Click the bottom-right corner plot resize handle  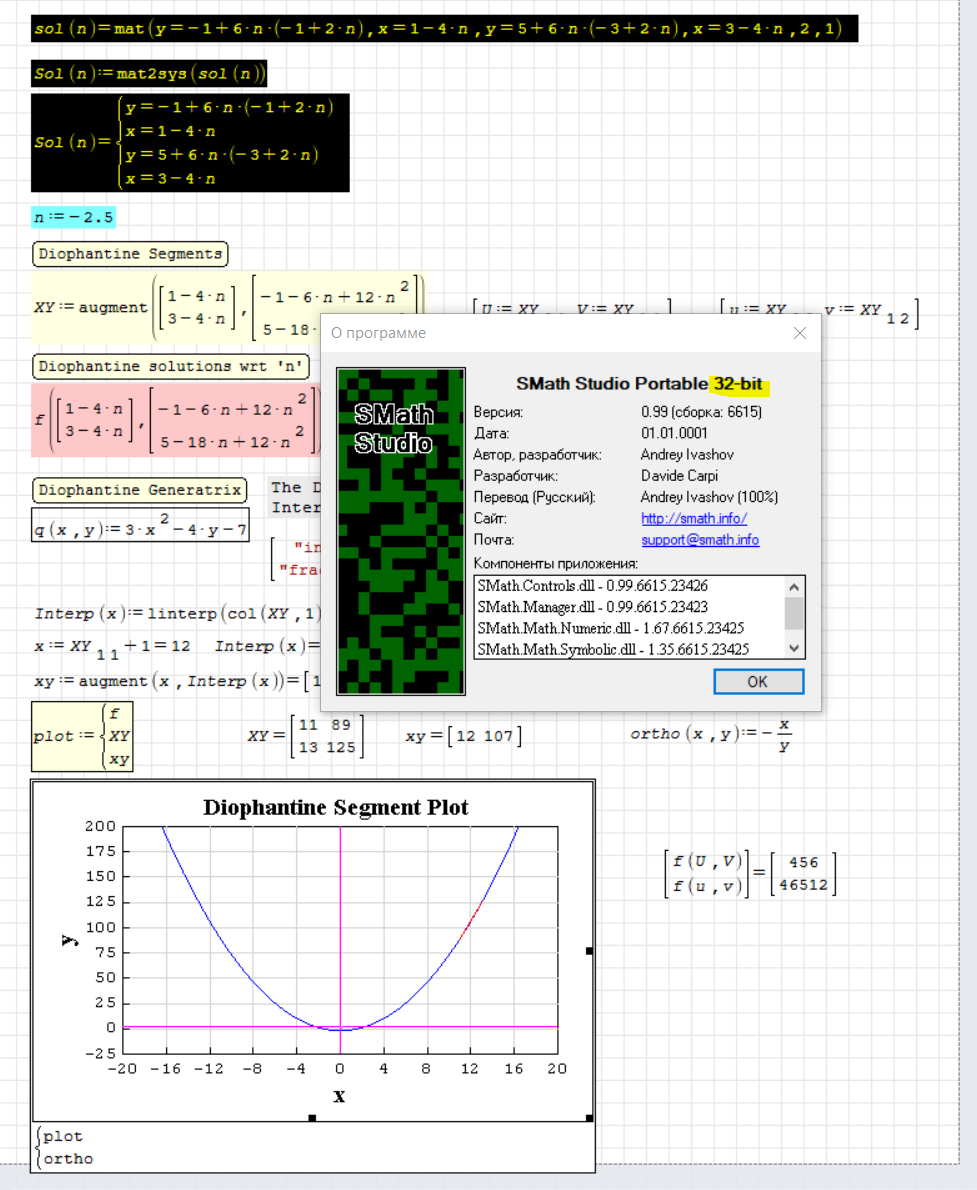[x=589, y=1118]
